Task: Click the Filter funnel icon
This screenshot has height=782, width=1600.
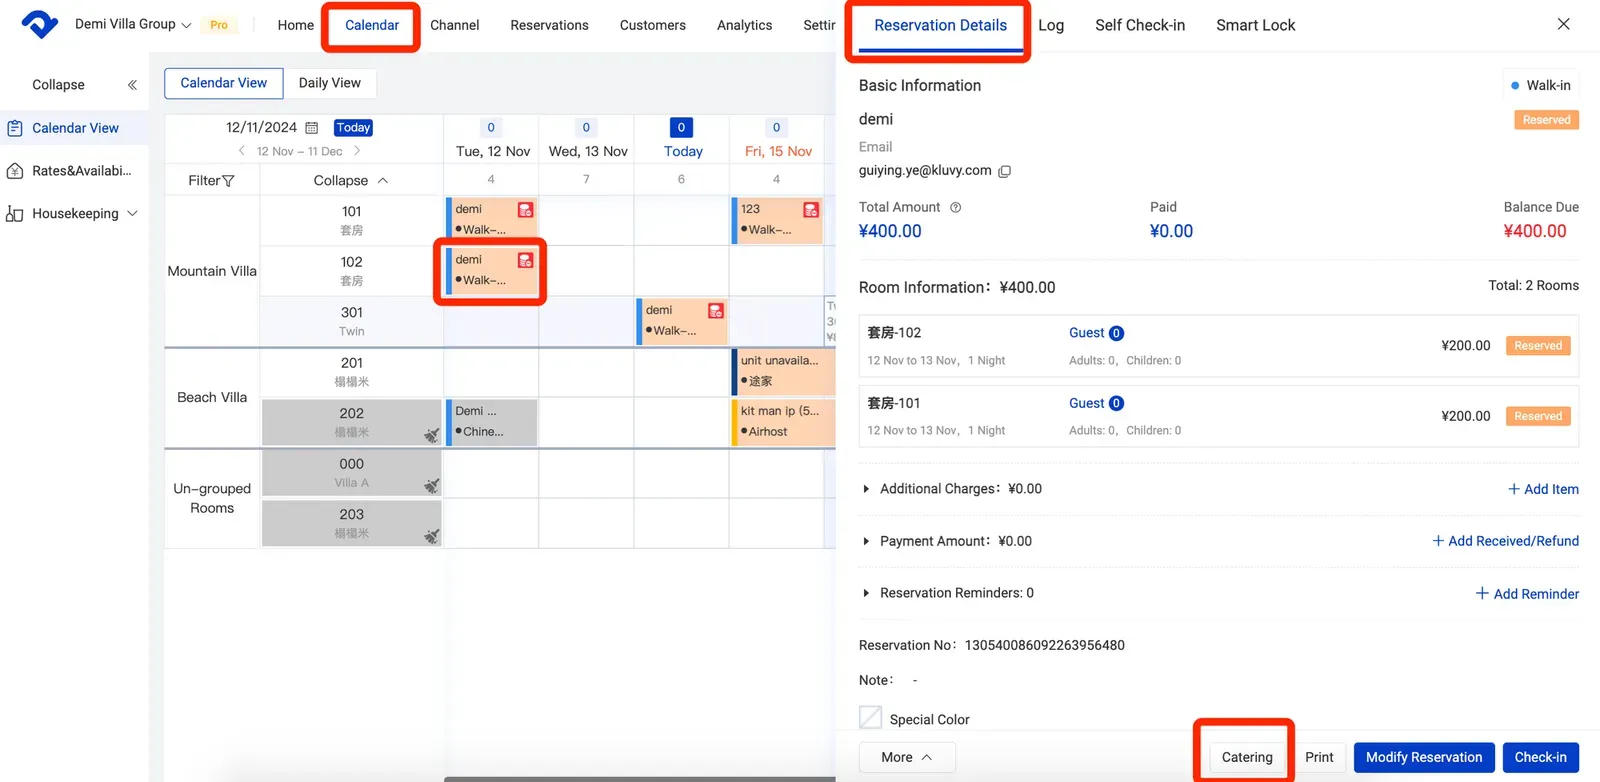Action: [x=228, y=181]
